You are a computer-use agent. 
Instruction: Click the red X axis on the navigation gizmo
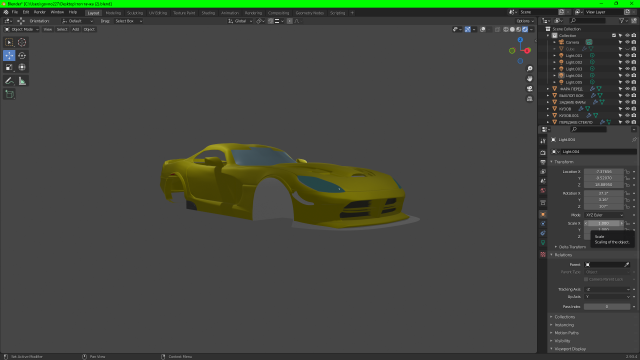click(x=527, y=51)
